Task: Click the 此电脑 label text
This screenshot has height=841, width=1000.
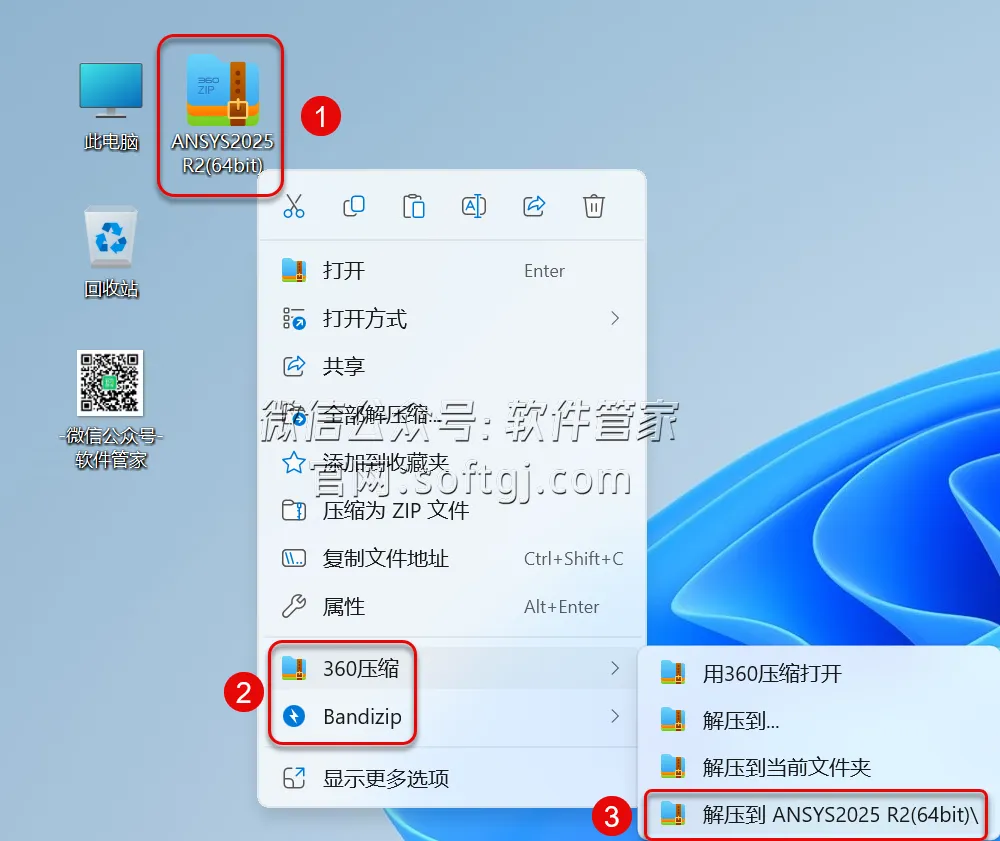Action: coord(111,142)
